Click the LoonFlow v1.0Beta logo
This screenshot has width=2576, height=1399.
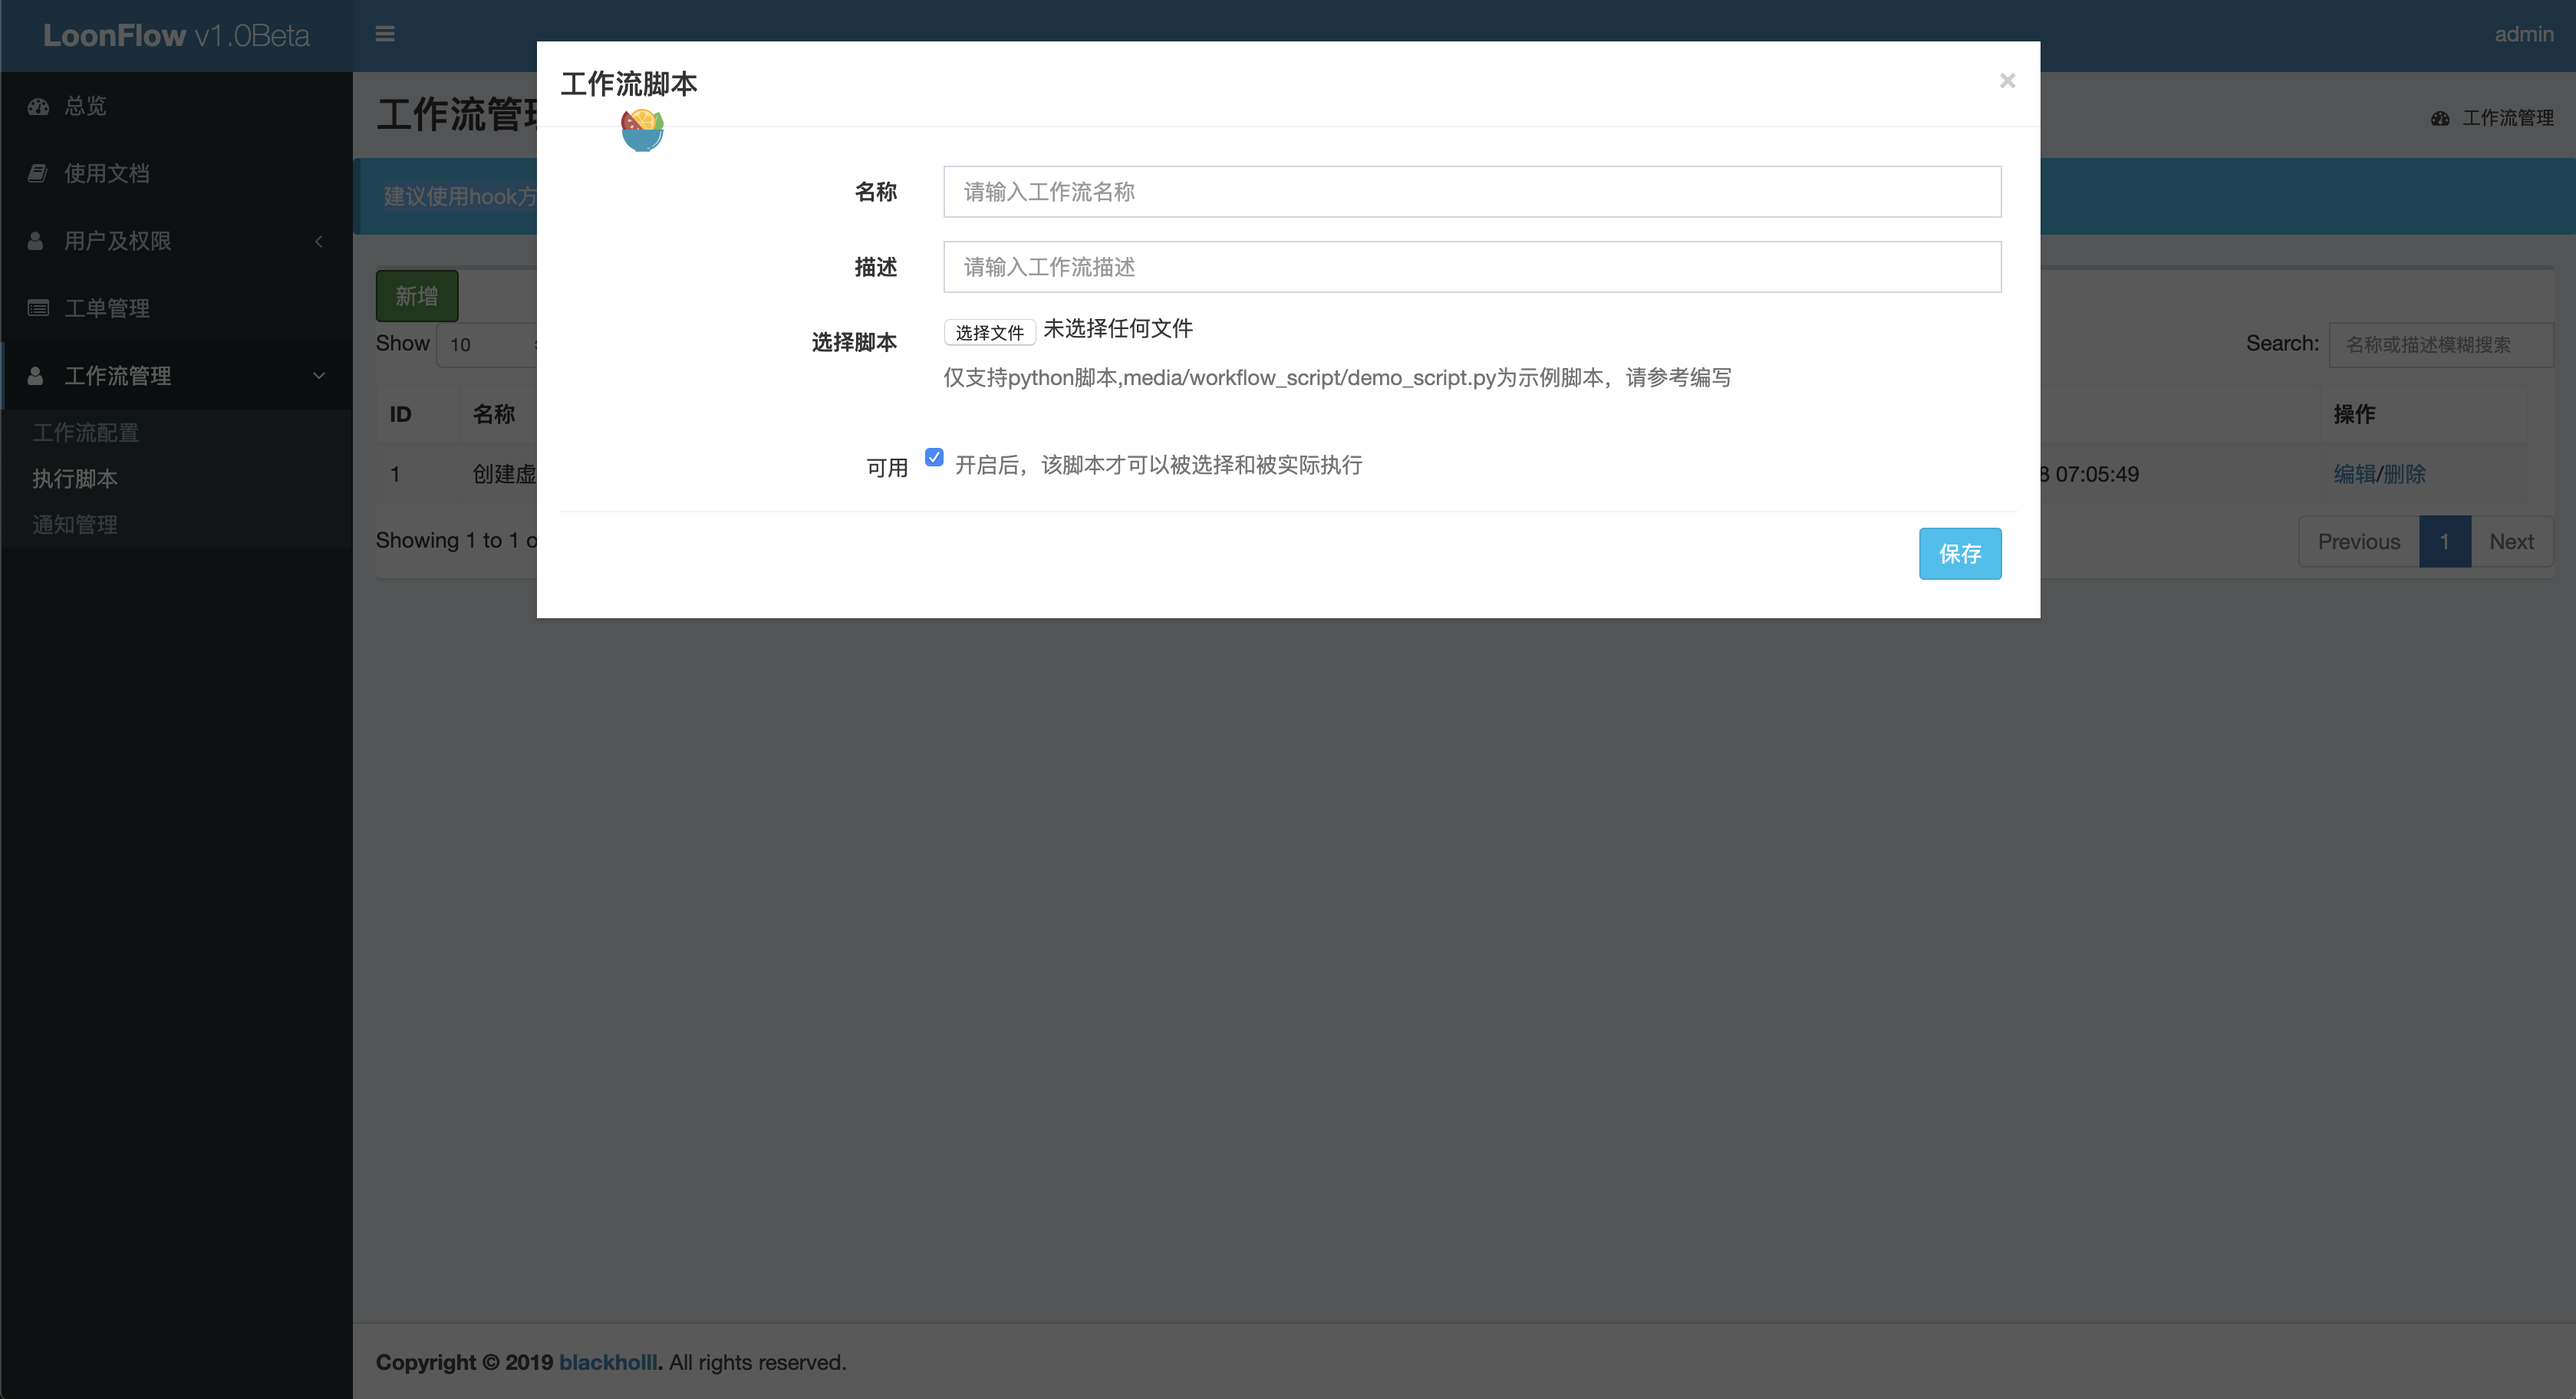tap(176, 35)
